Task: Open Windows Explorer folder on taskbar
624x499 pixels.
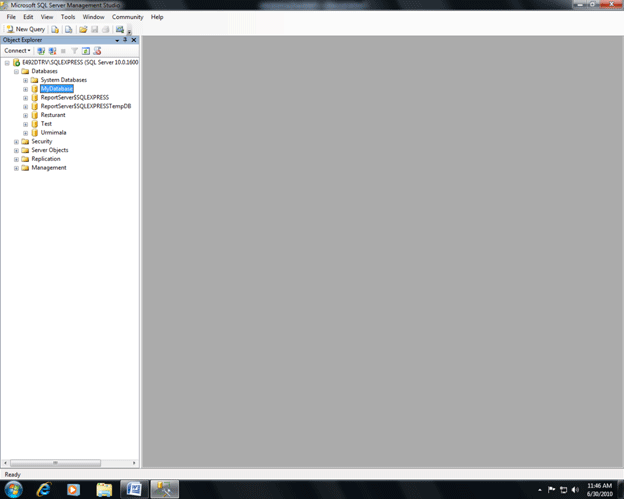Action: point(104,489)
